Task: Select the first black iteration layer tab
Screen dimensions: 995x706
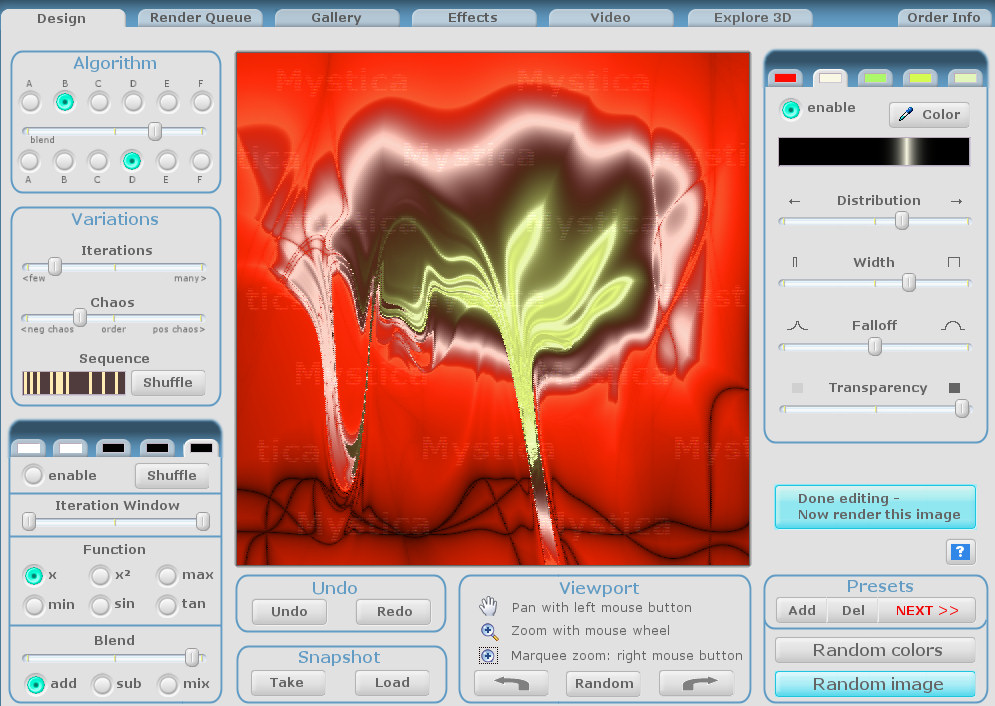Action: [114, 448]
